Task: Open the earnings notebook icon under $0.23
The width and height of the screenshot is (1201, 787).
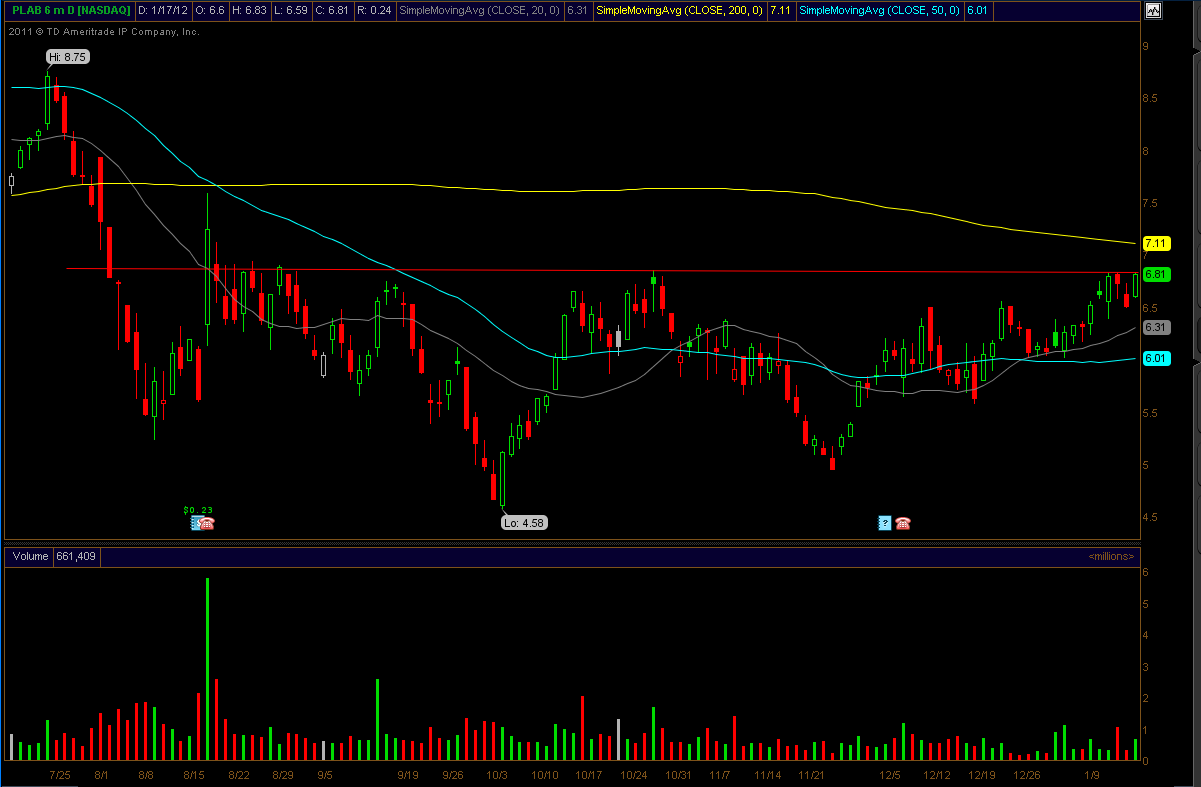Action: click(x=195, y=522)
